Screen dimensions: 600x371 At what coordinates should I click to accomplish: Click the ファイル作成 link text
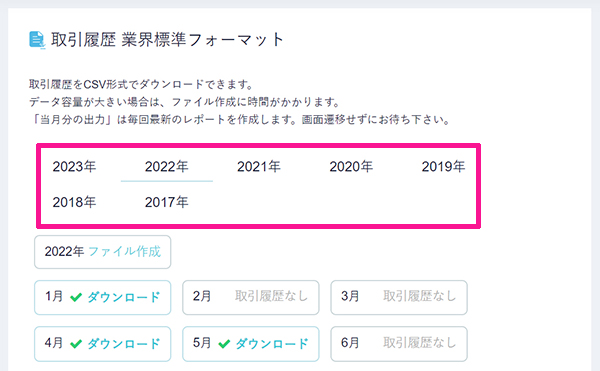(125, 252)
